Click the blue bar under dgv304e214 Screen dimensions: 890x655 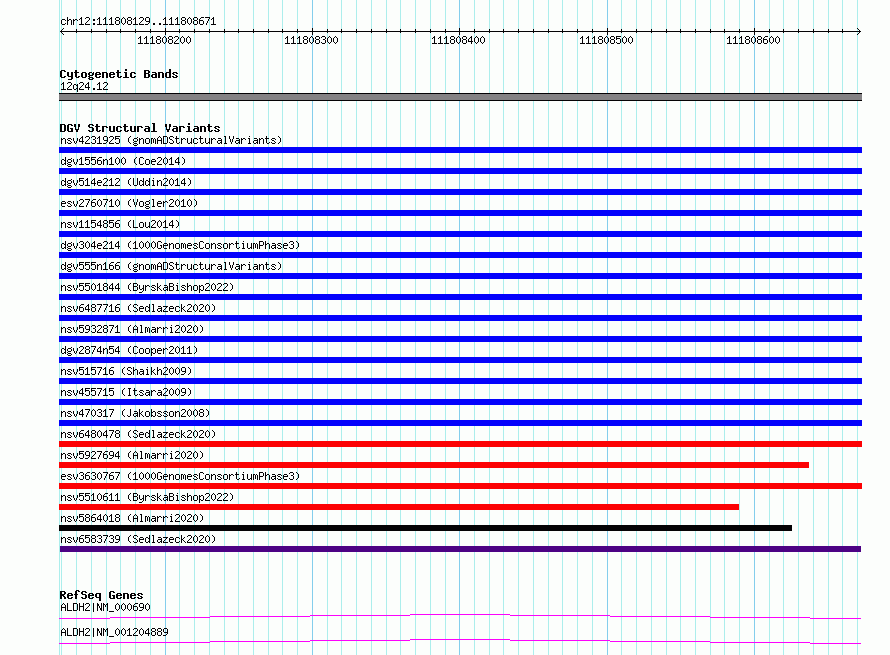(x=460, y=255)
